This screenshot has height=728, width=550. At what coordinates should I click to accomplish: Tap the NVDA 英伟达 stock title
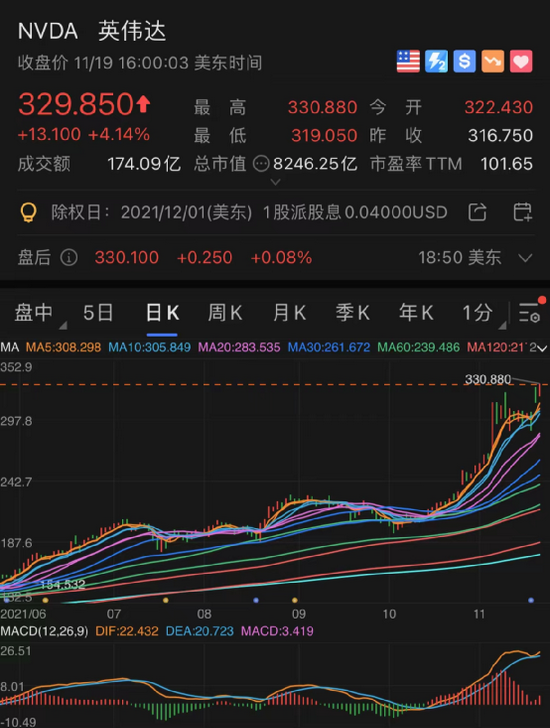click(91, 31)
